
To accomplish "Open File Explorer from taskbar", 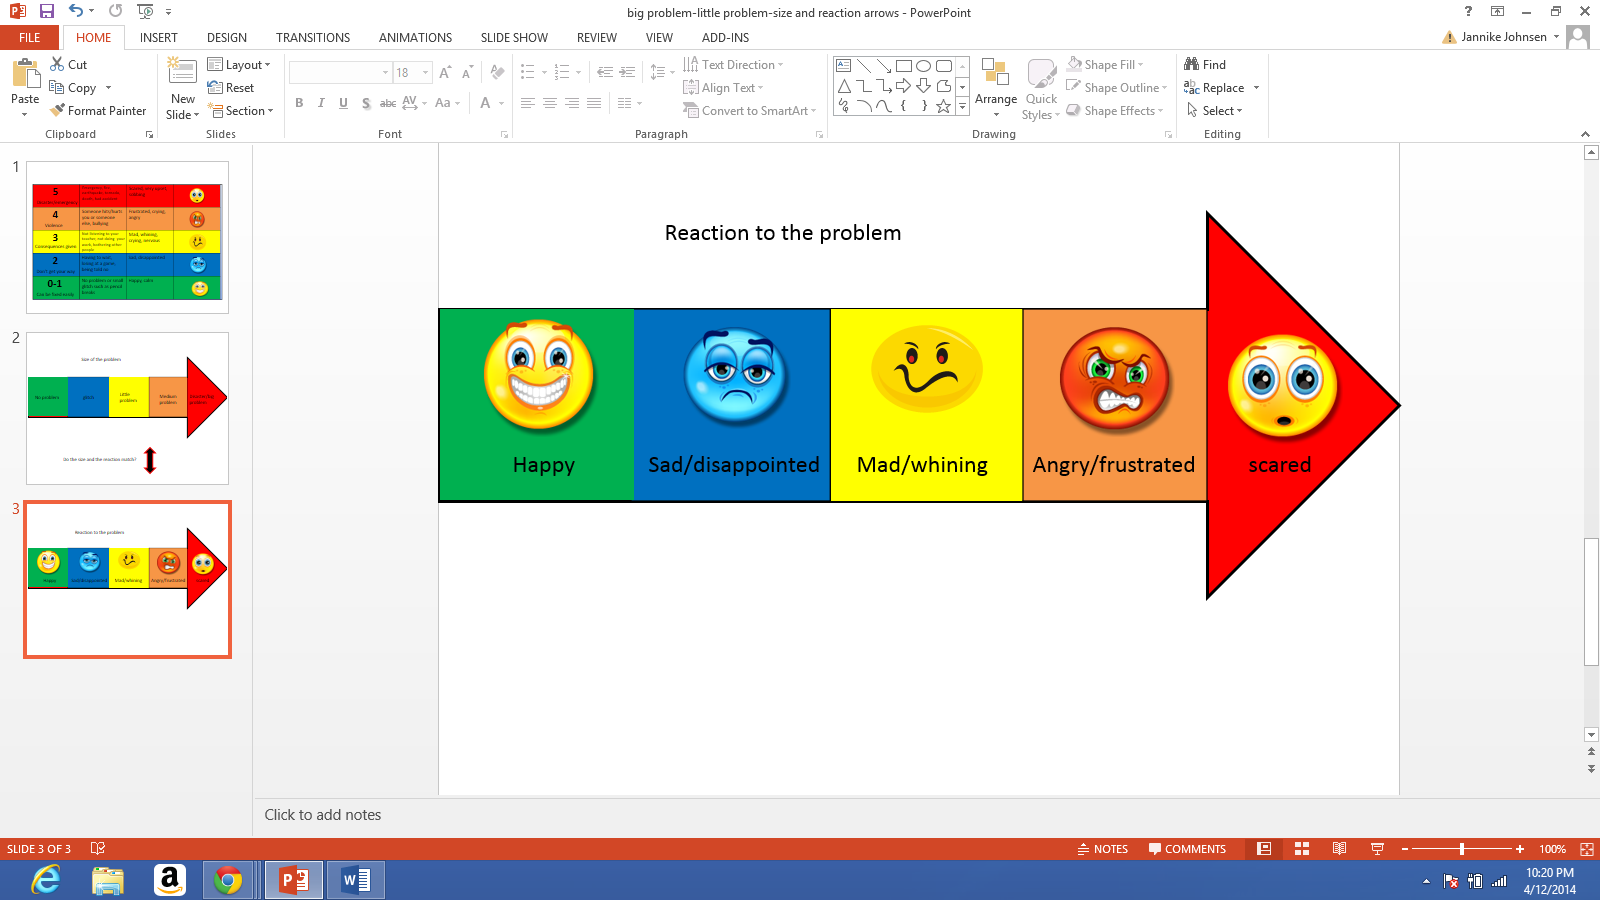I will click(x=107, y=880).
